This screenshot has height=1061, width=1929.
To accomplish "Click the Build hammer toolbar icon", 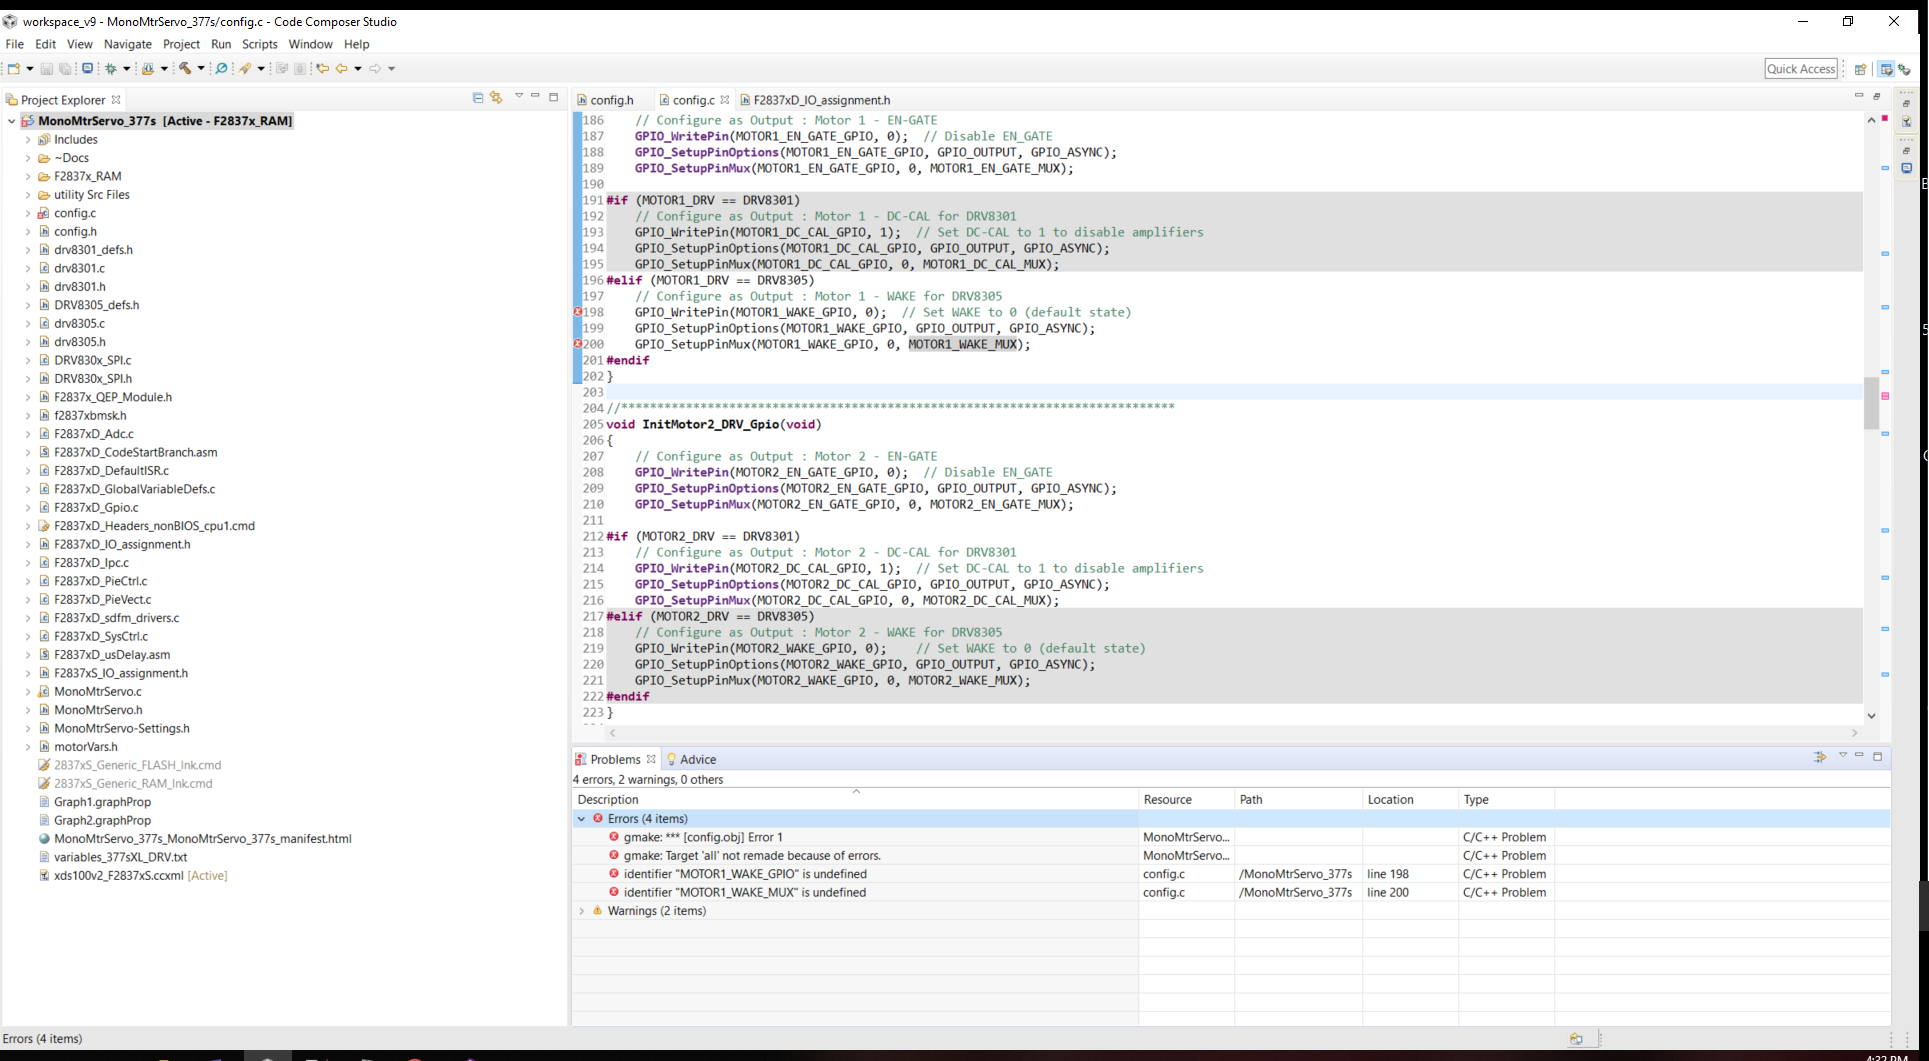I will [x=185, y=69].
